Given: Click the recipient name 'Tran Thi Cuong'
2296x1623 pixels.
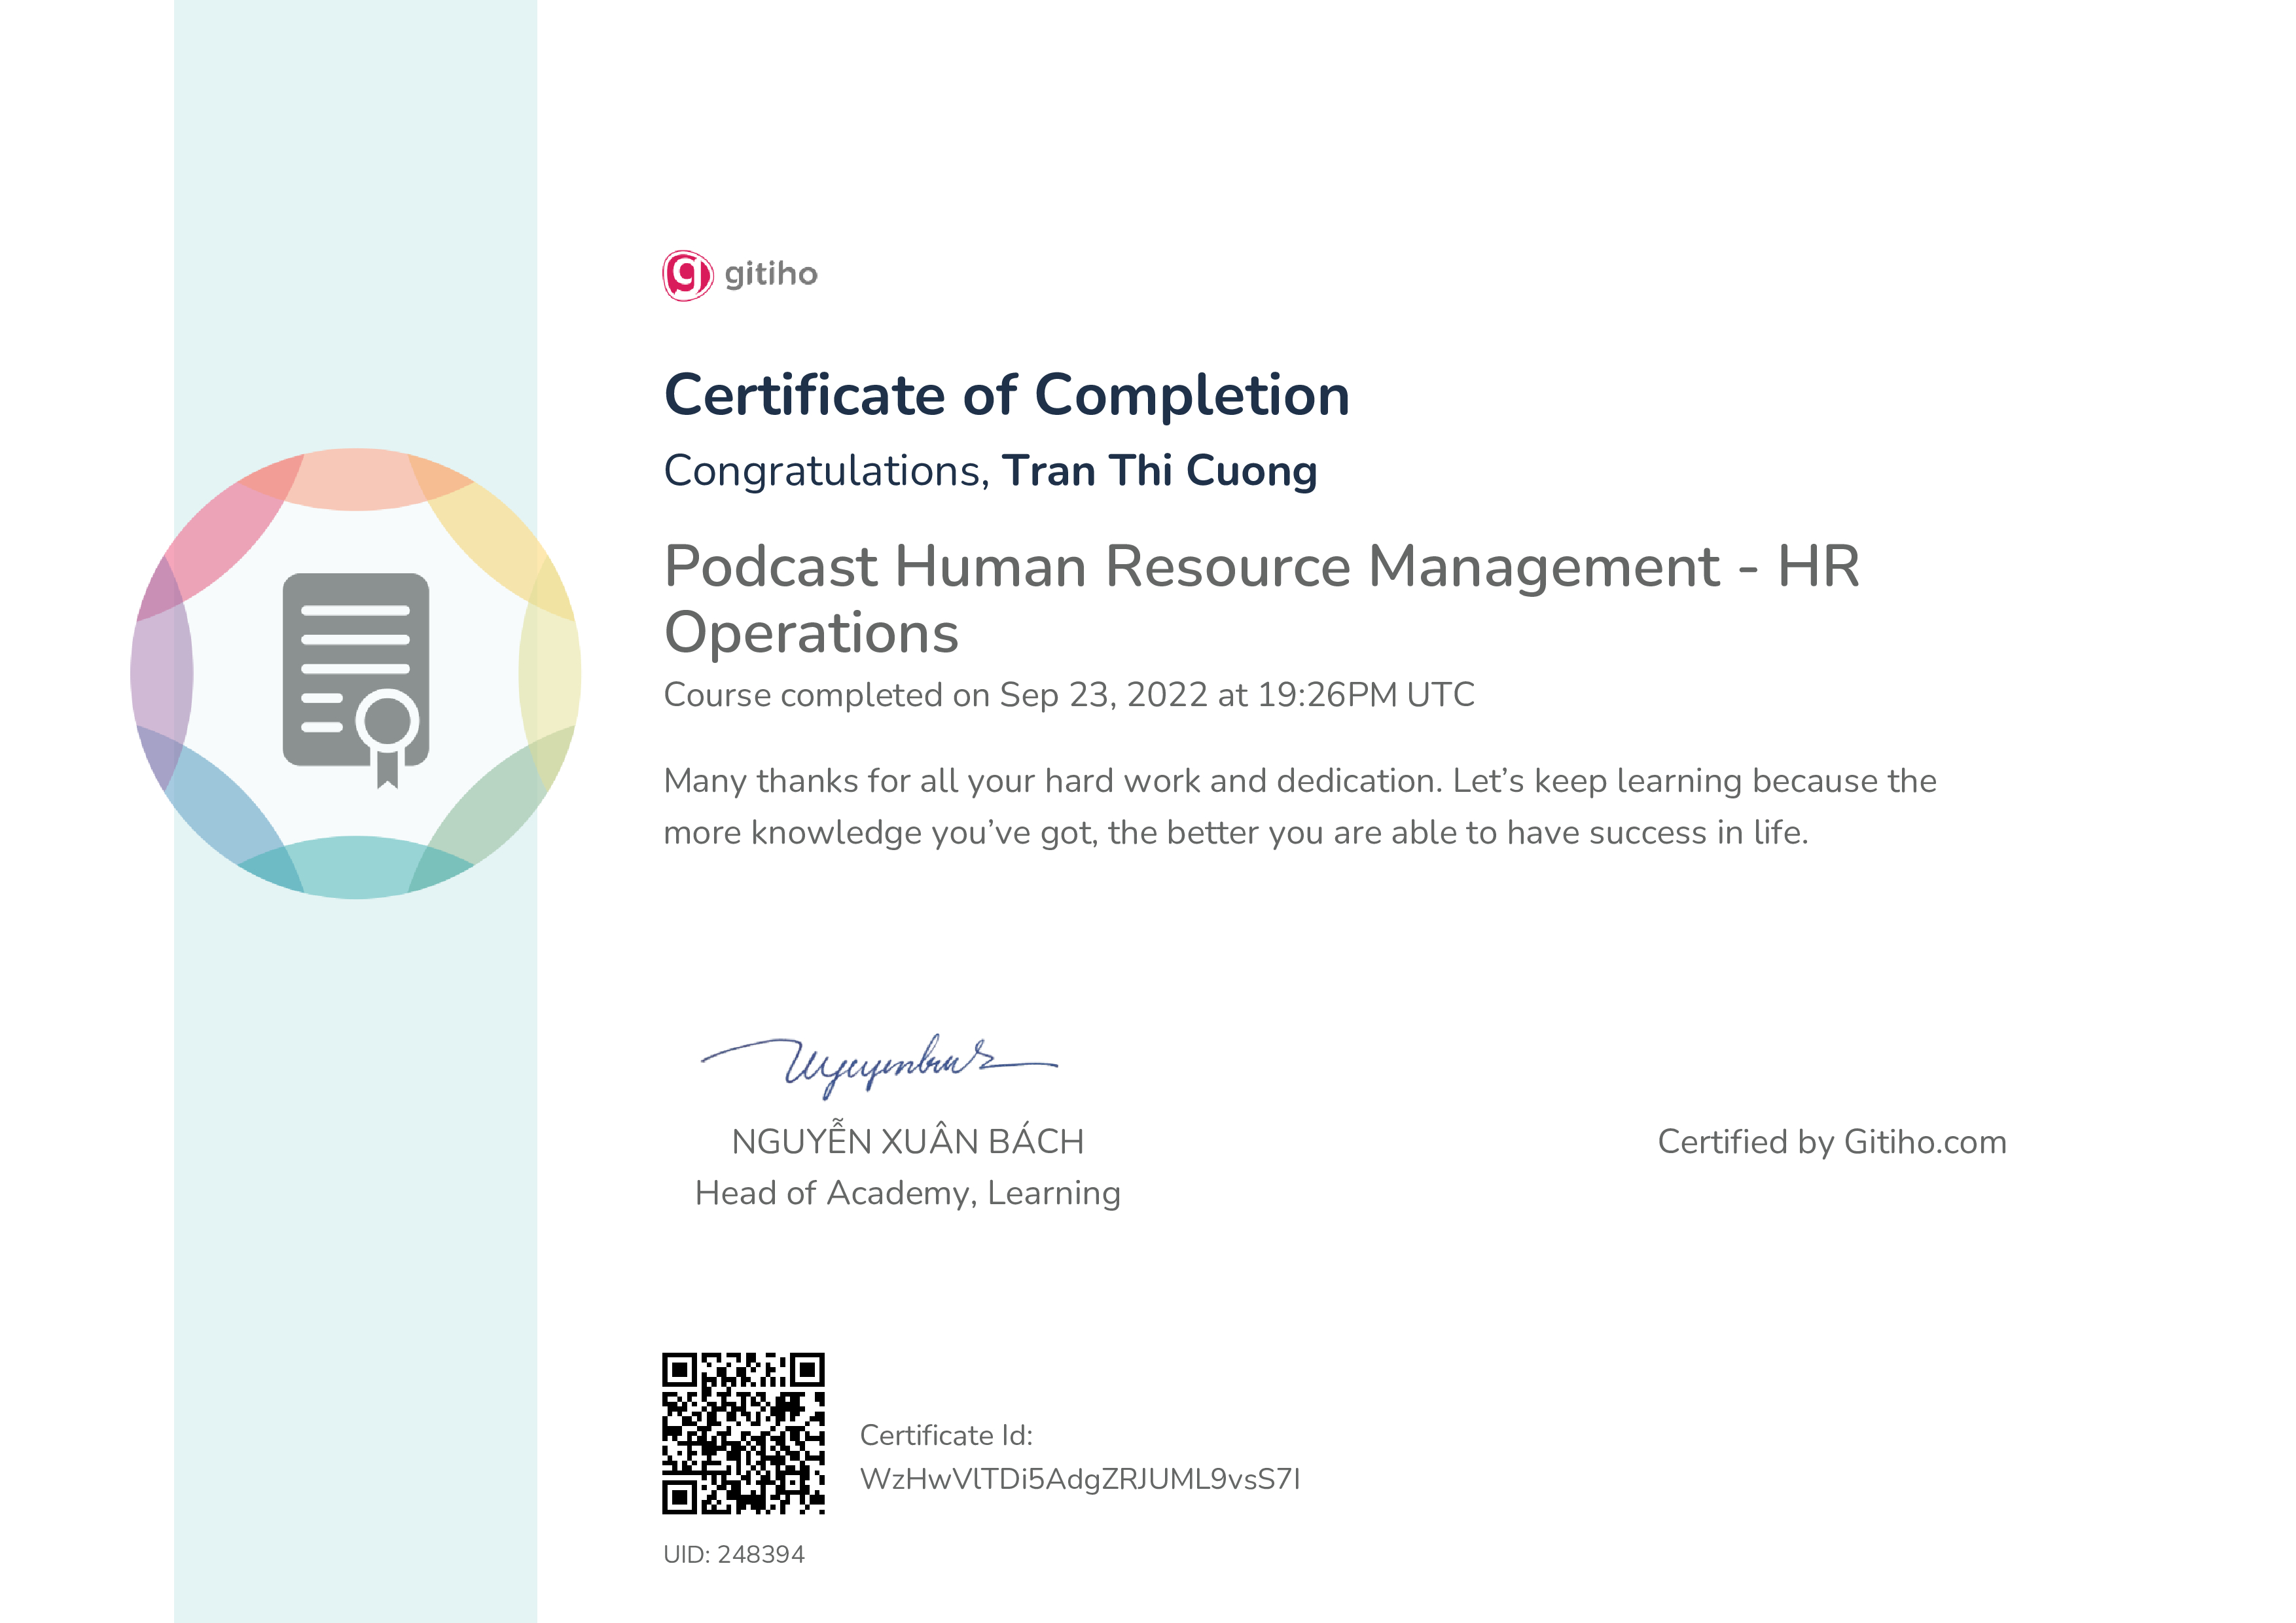Looking at the screenshot, I should 1160,471.
